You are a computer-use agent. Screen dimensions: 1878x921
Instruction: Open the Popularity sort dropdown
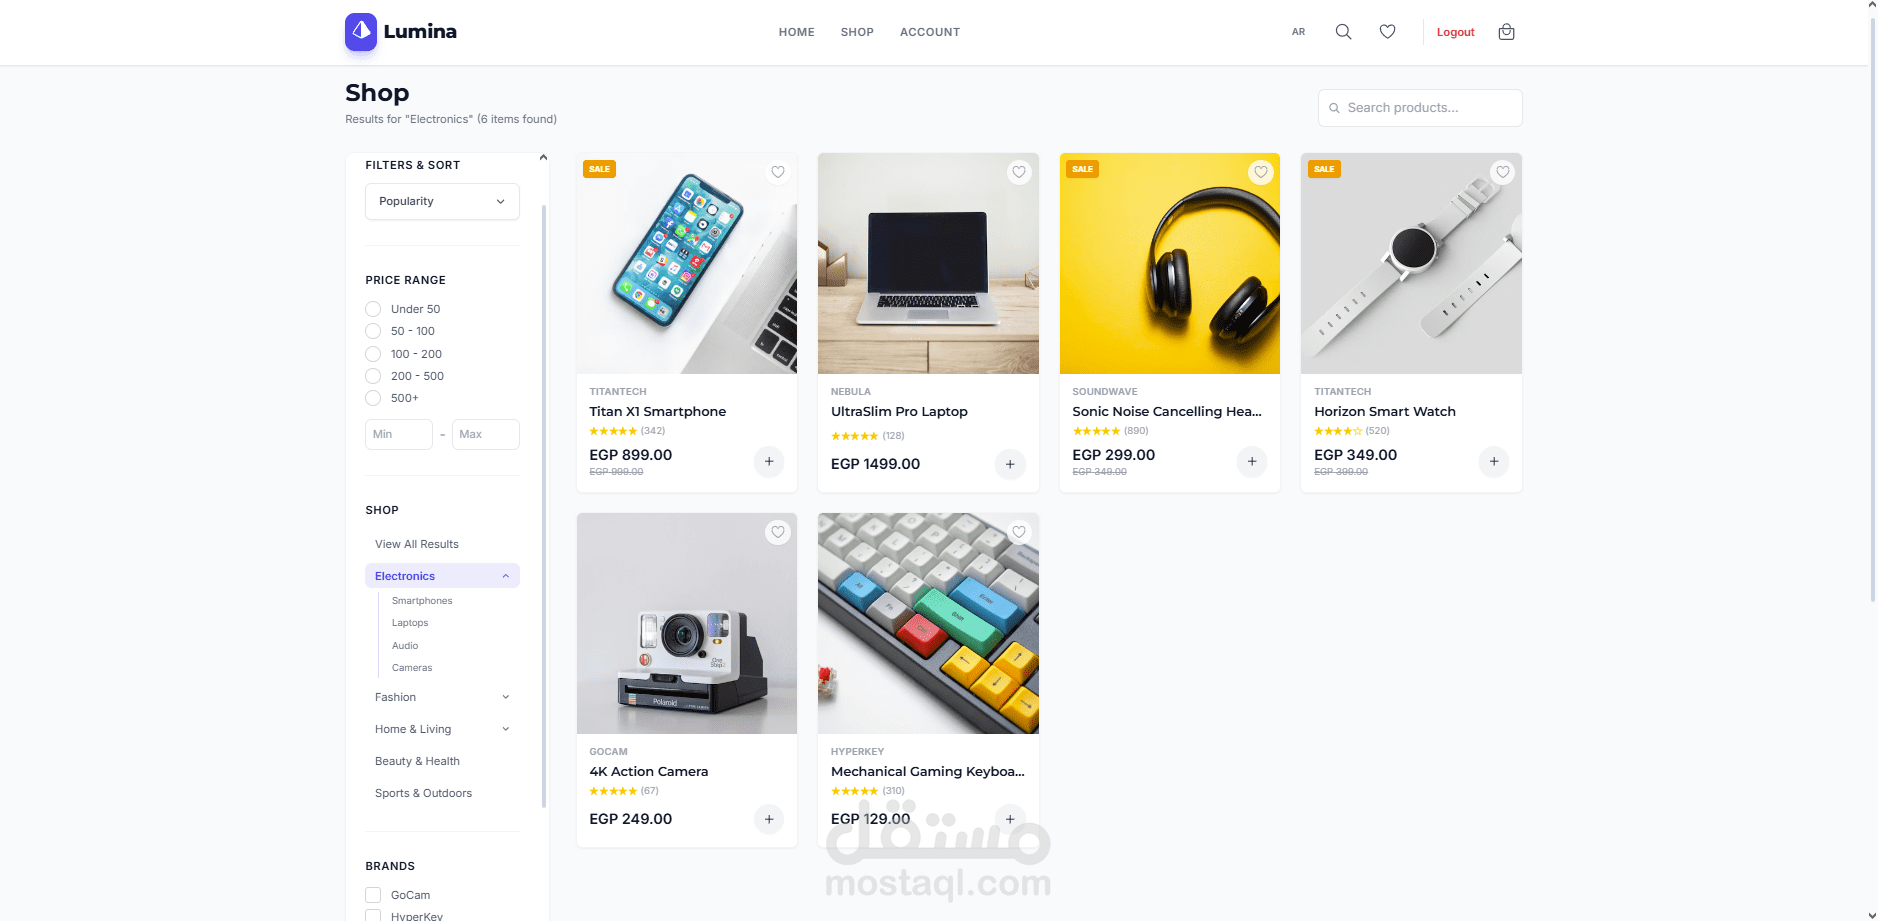coord(442,201)
